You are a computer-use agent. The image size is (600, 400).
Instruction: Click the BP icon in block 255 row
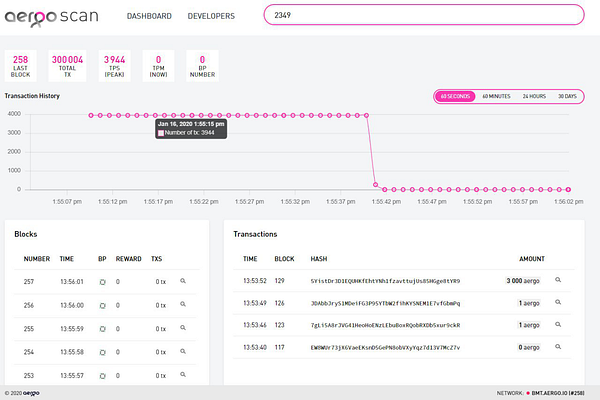[x=103, y=329]
